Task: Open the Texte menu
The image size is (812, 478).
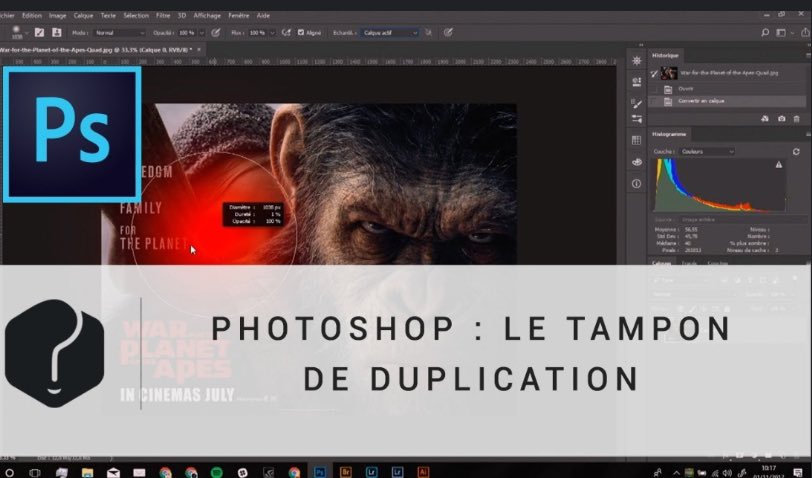Action: pyautogui.click(x=108, y=16)
